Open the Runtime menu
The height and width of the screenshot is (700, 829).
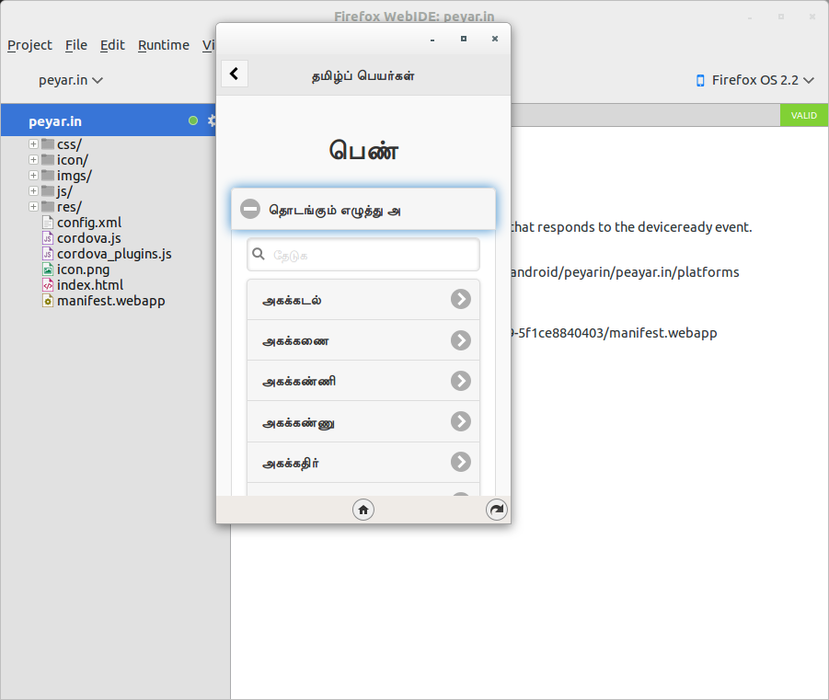coord(163,45)
